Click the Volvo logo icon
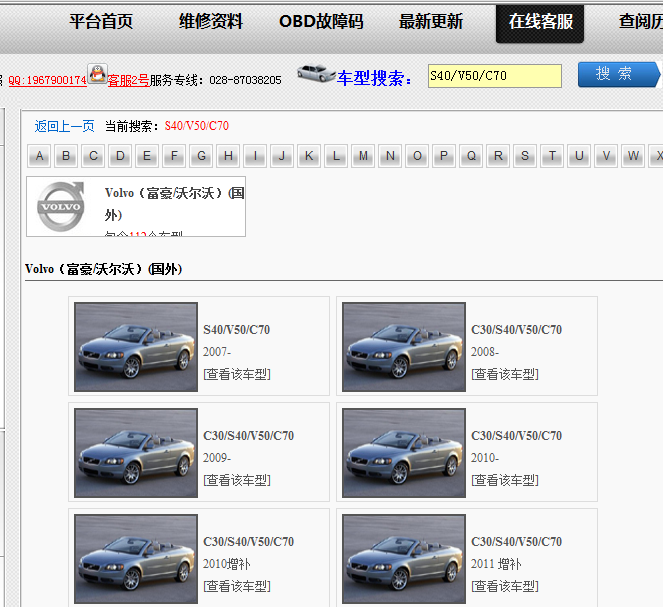Screen dimensions: 663x607 (x=60, y=207)
